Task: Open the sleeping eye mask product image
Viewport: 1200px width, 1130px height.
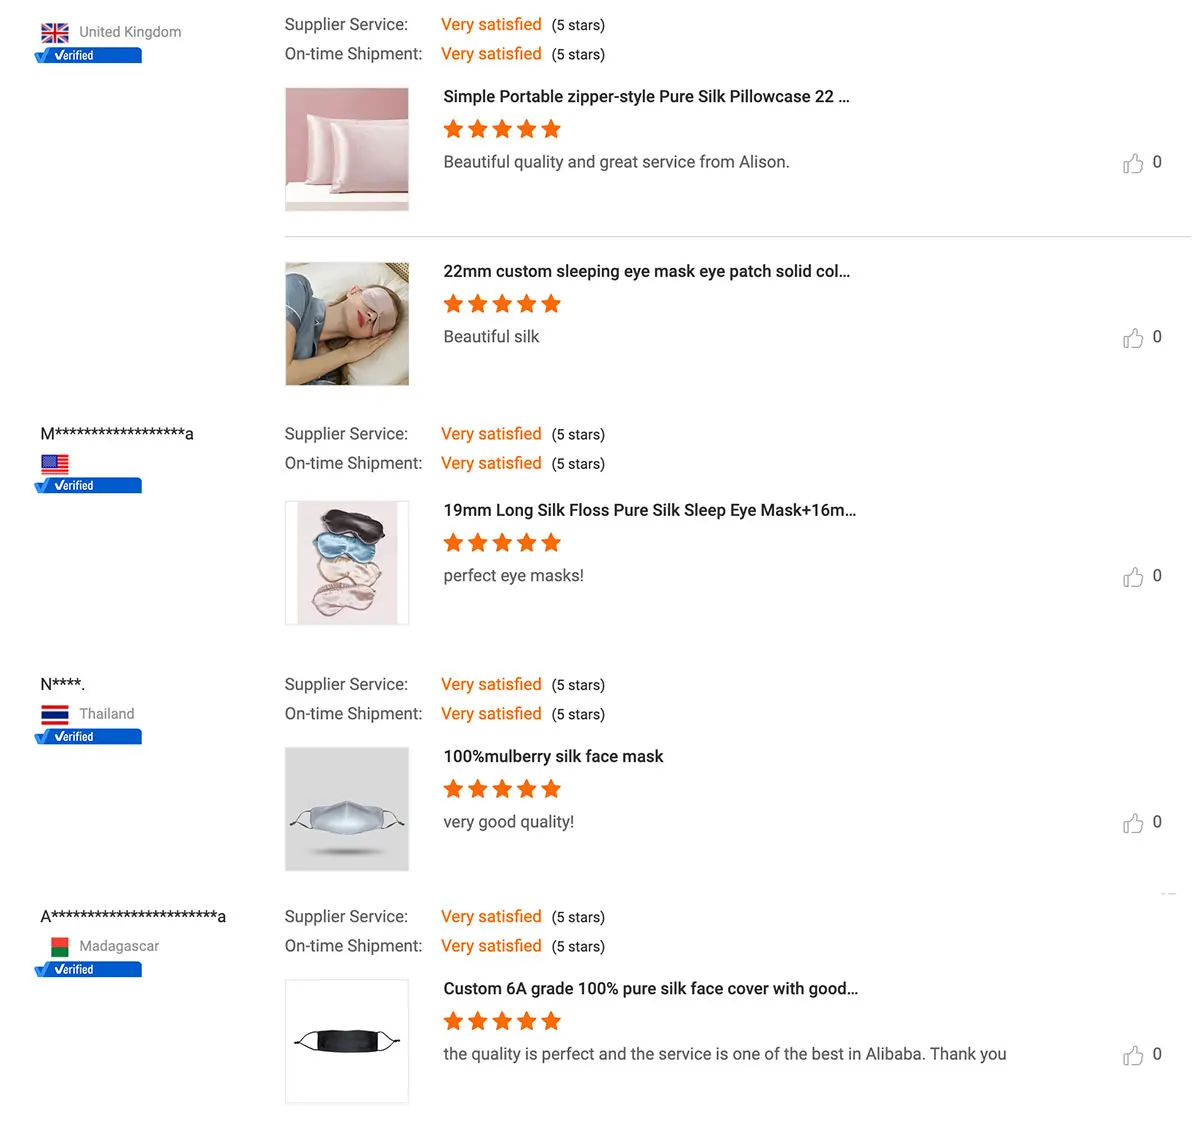Action: tap(347, 324)
